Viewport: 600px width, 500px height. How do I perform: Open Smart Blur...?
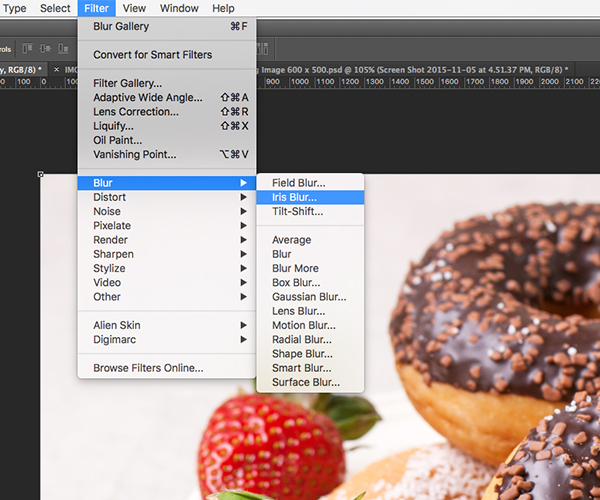point(310,368)
